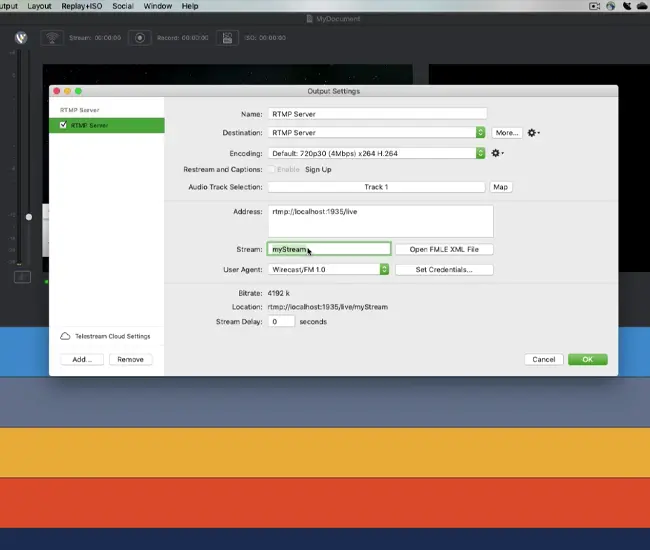Click Set Credentials... button

tap(444, 269)
